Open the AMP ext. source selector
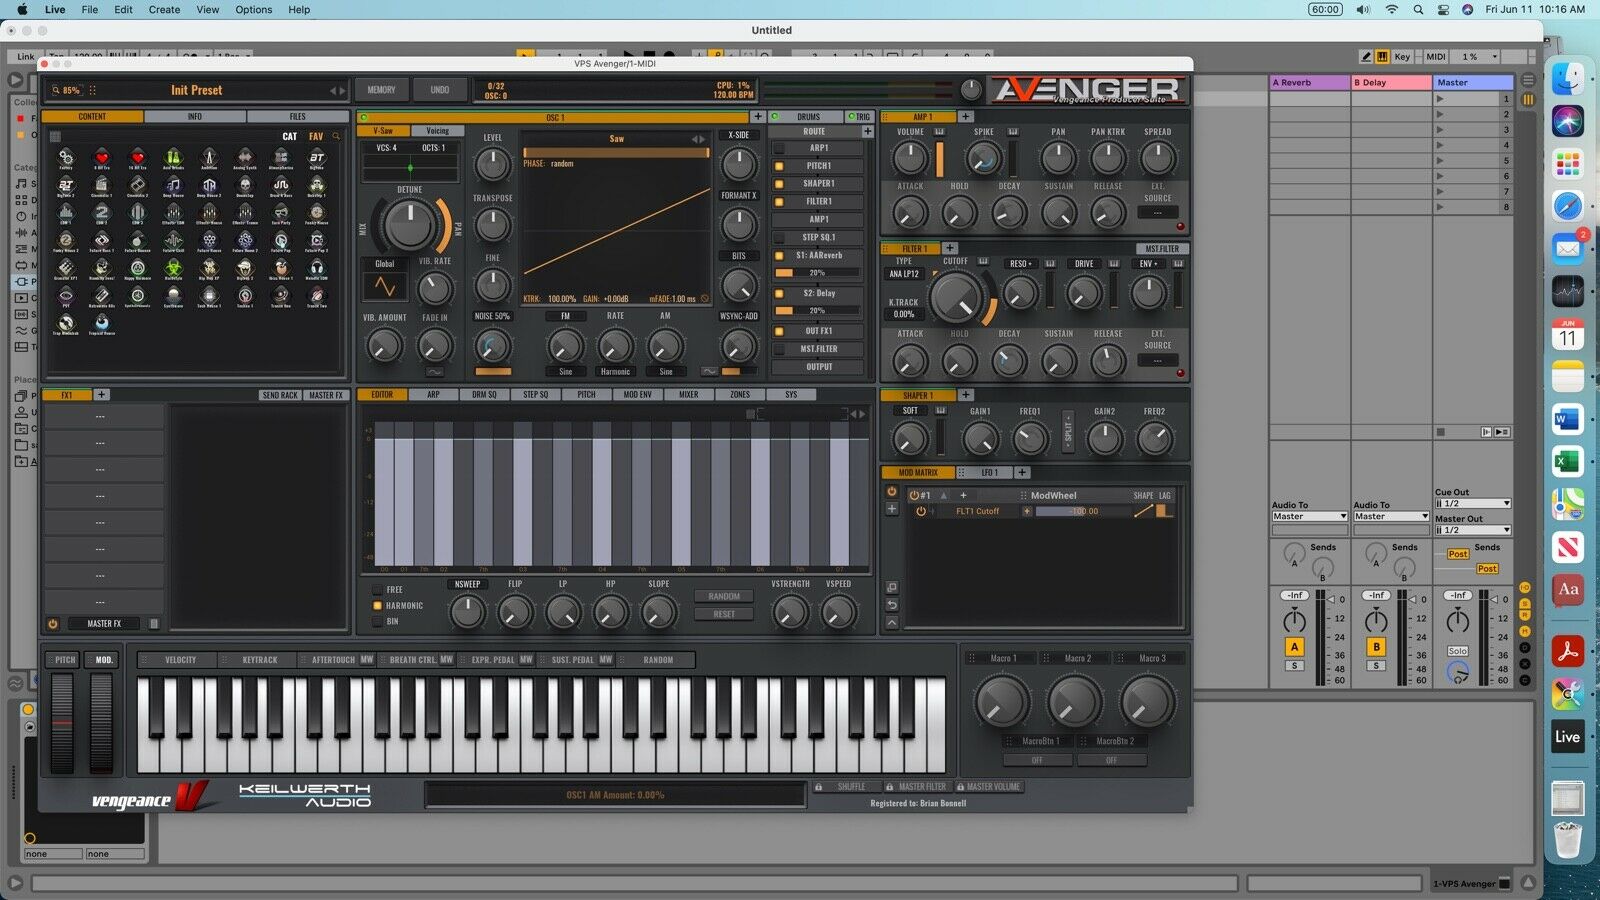The image size is (1600, 900). pyautogui.click(x=1157, y=212)
